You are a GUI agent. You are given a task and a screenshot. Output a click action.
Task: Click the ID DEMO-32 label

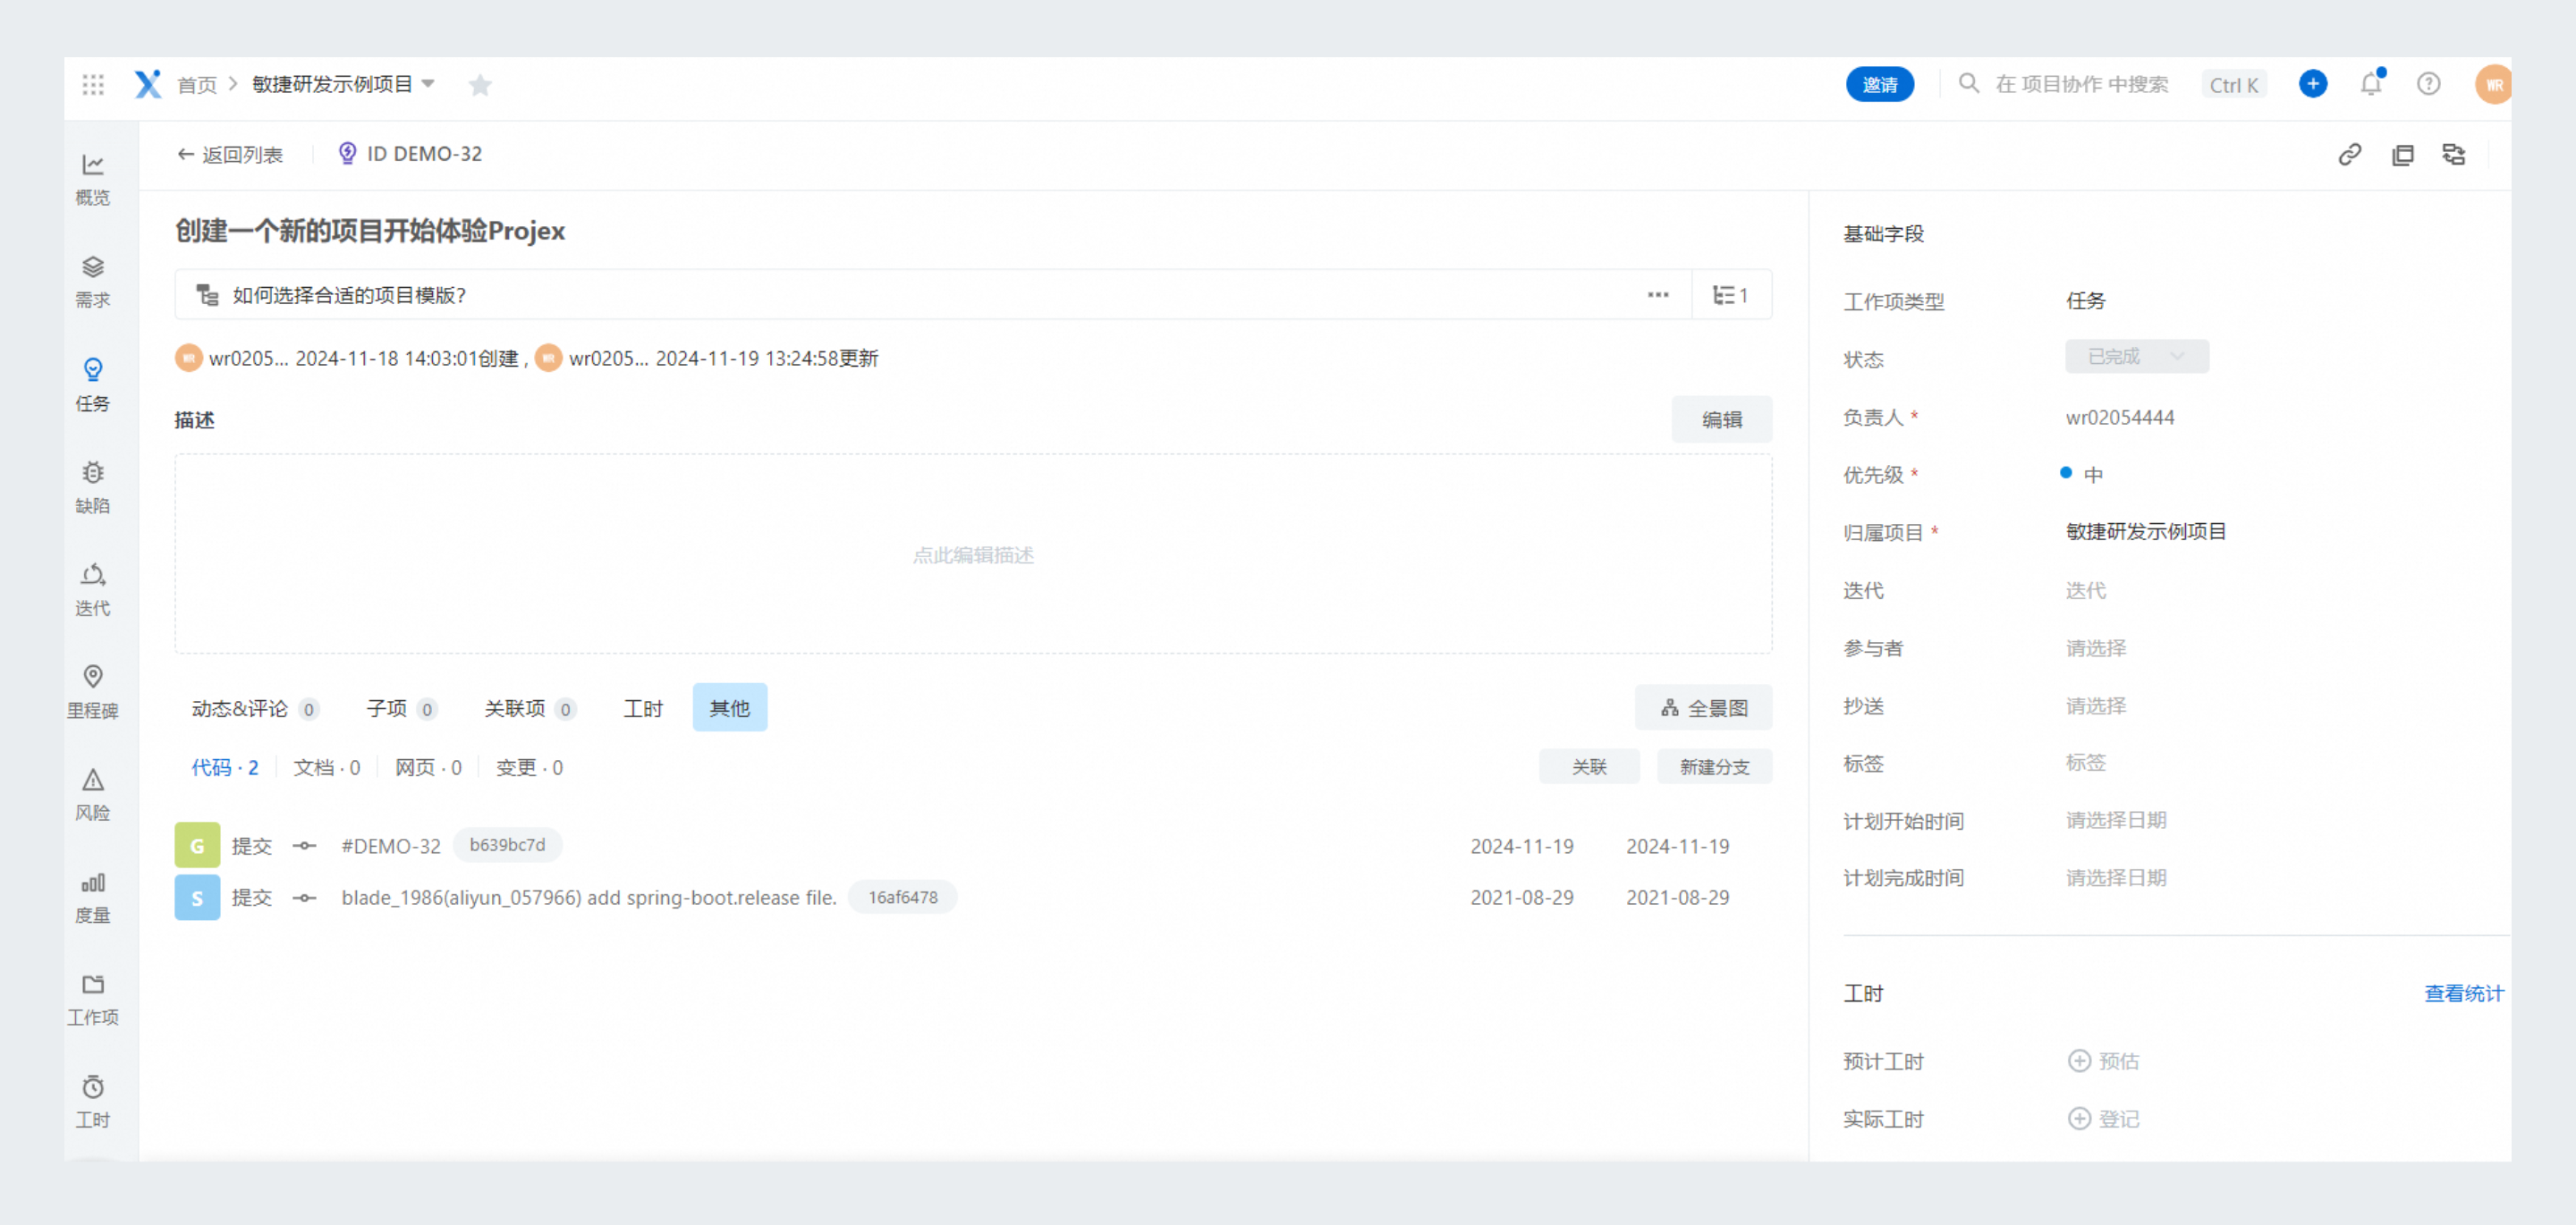(424, 154)
